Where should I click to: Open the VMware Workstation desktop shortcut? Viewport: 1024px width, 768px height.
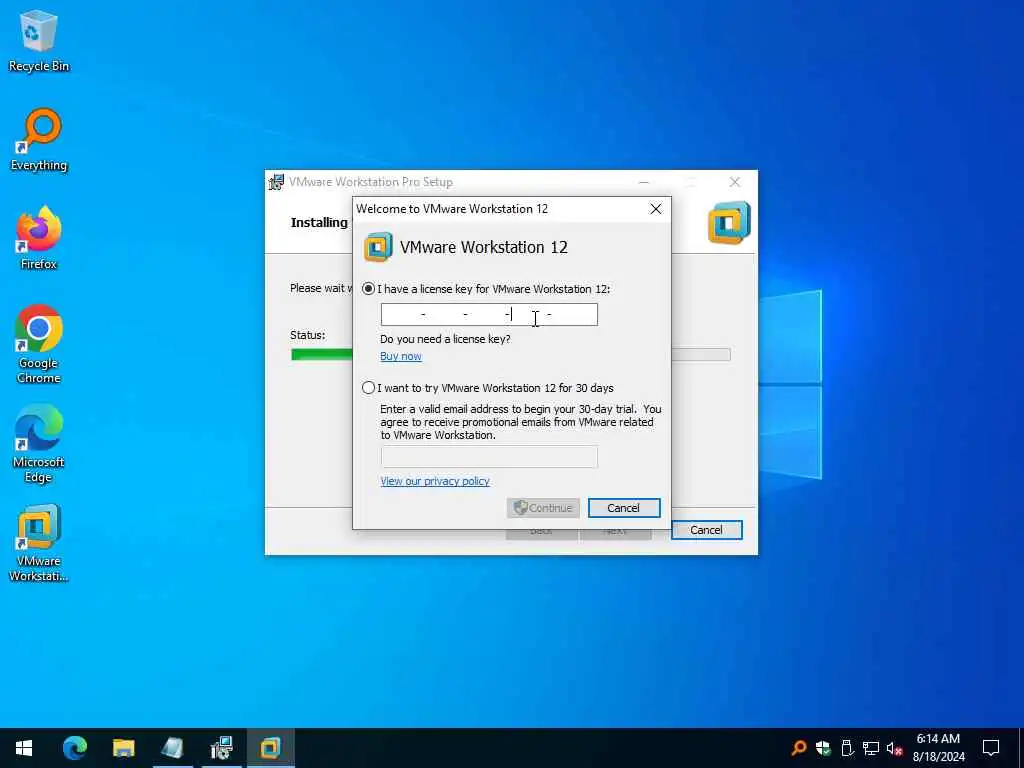point(39,543)
